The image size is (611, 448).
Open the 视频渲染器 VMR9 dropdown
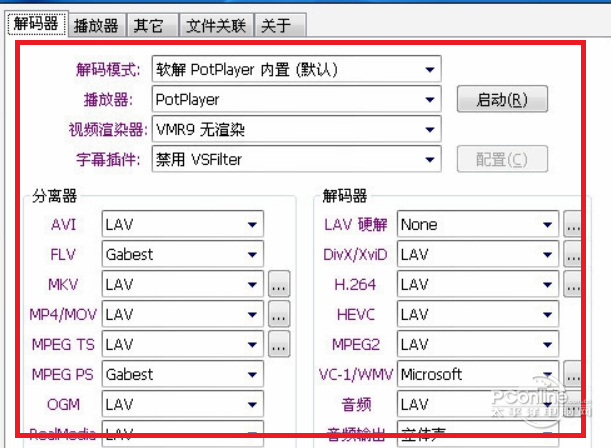pos(297,129)
